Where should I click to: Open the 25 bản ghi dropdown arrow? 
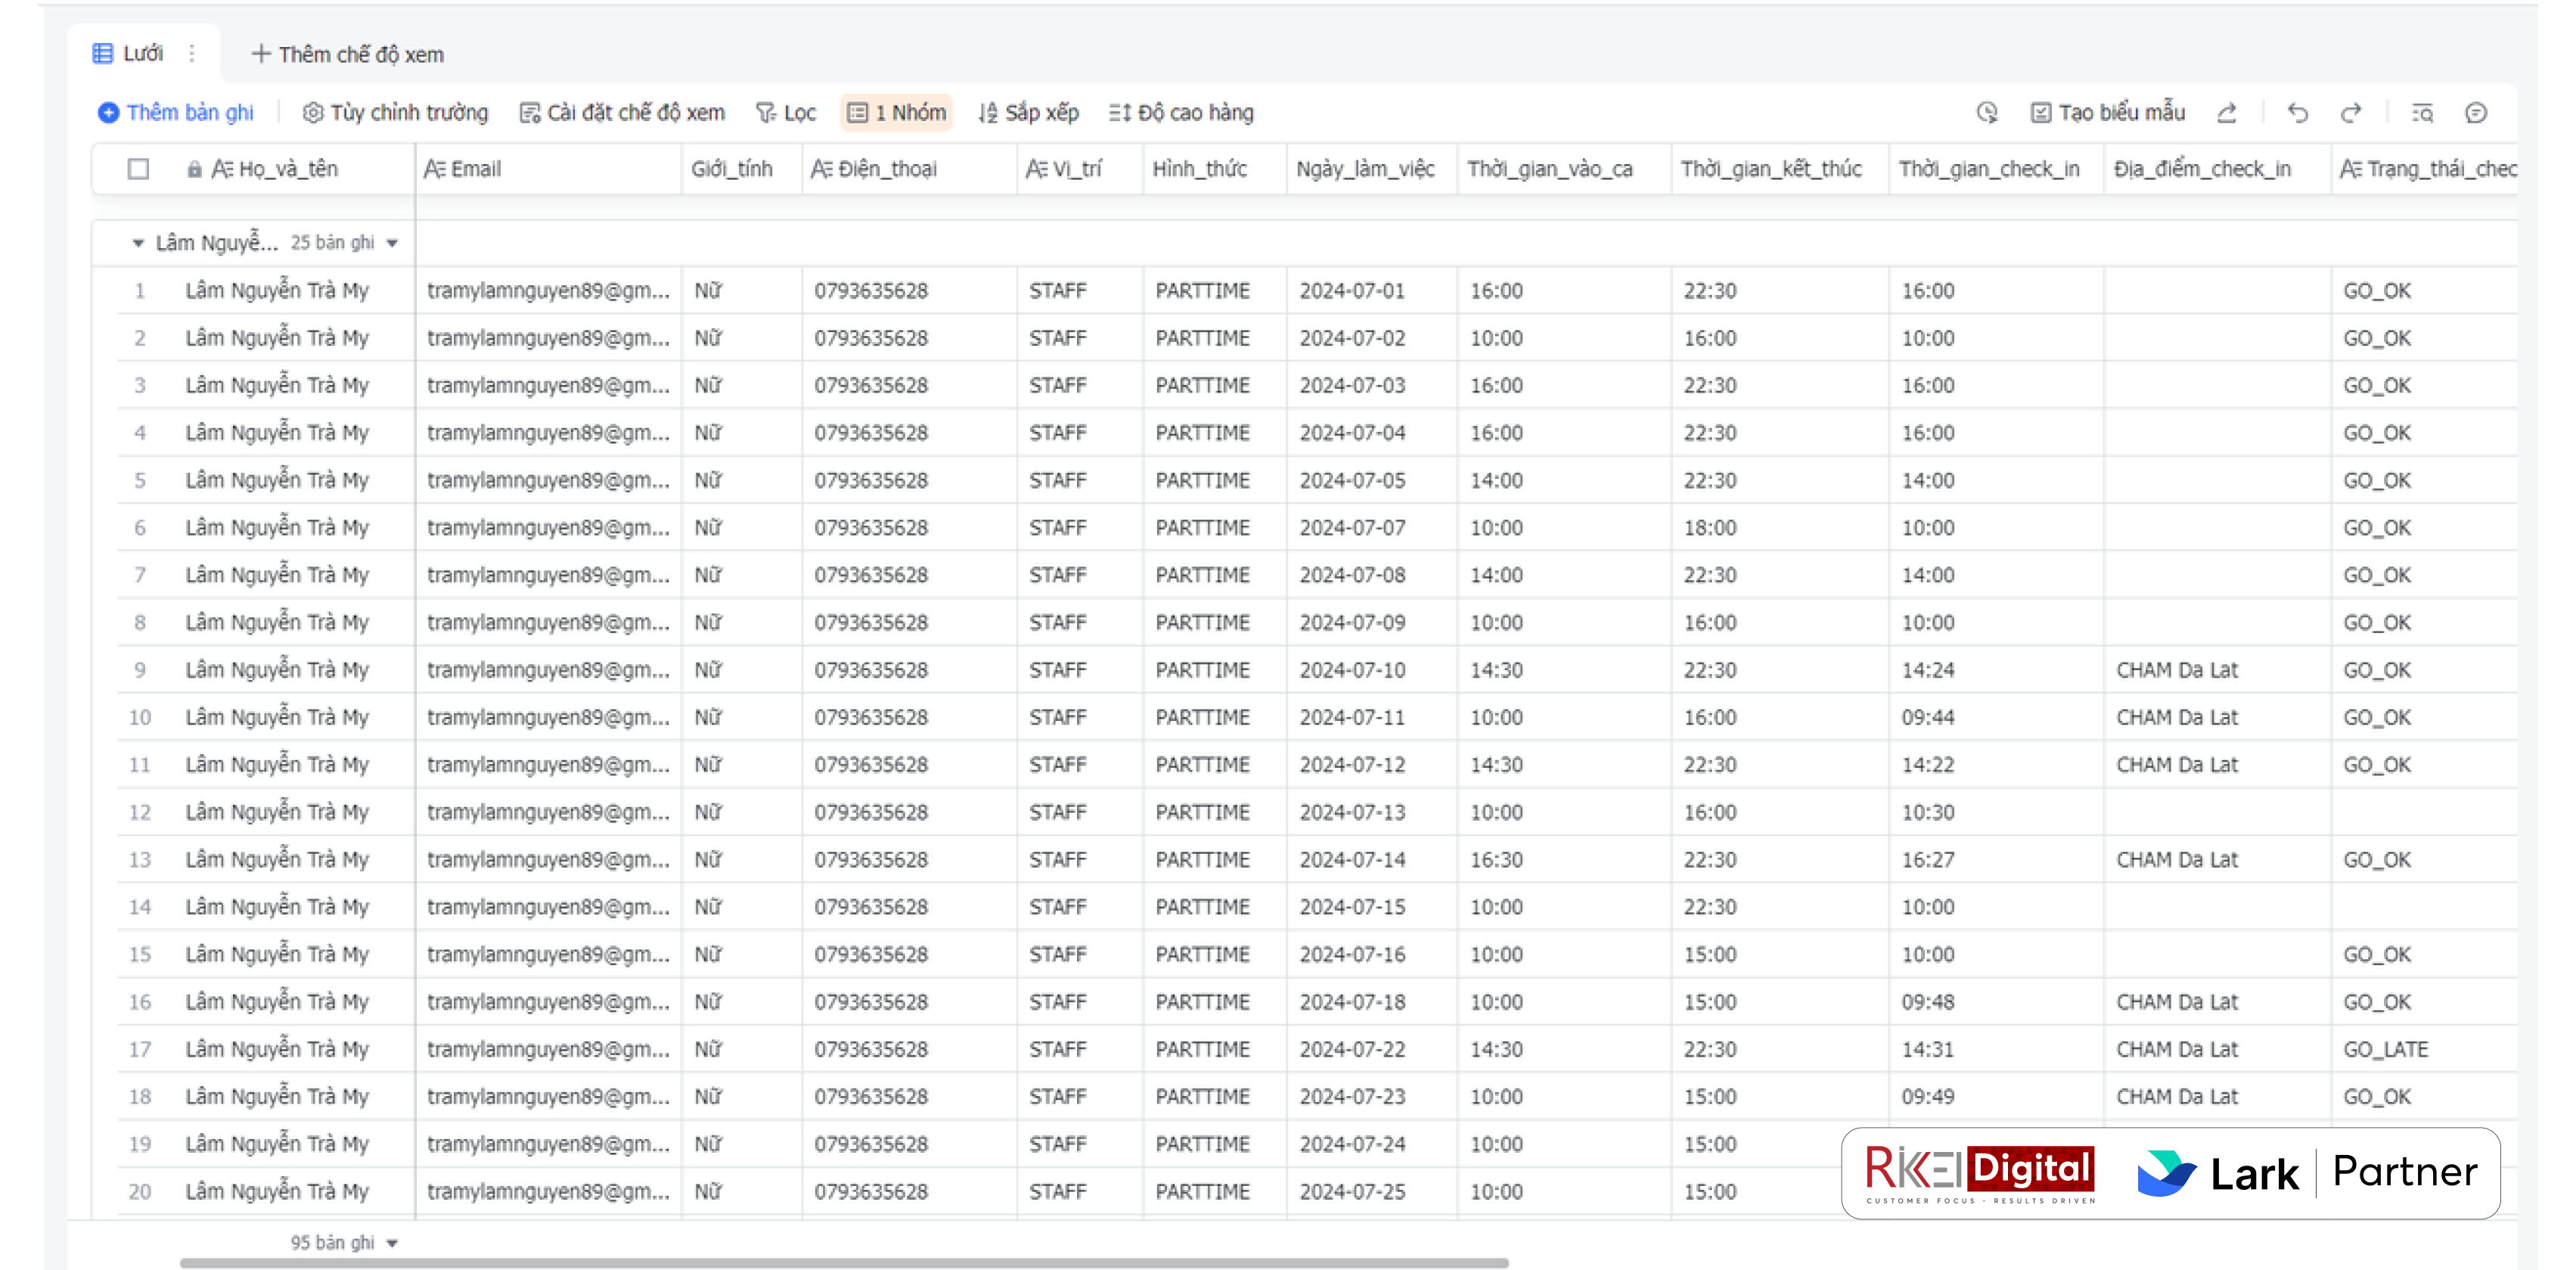pyautogui.click(x=392, y=243)
